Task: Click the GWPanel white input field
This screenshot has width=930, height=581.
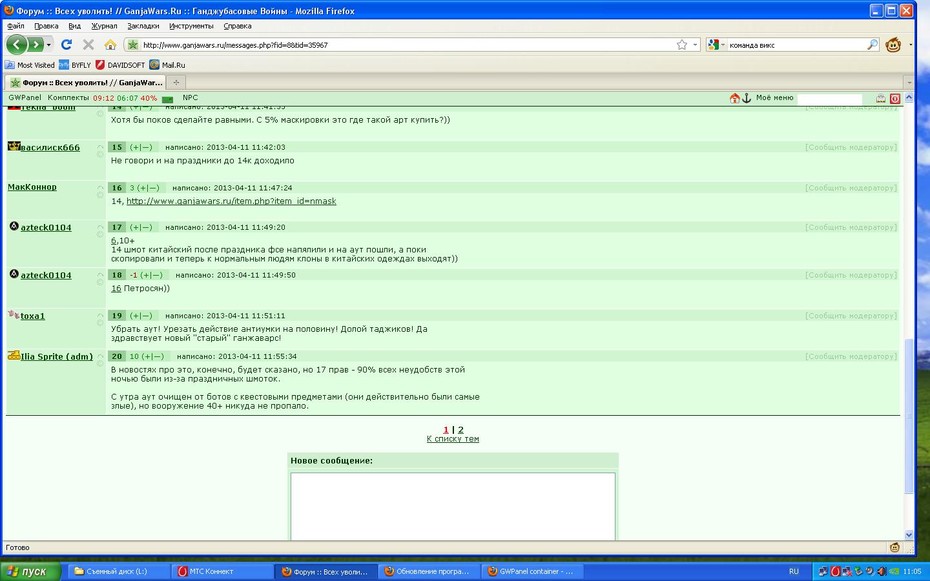Action: [830, 99]
